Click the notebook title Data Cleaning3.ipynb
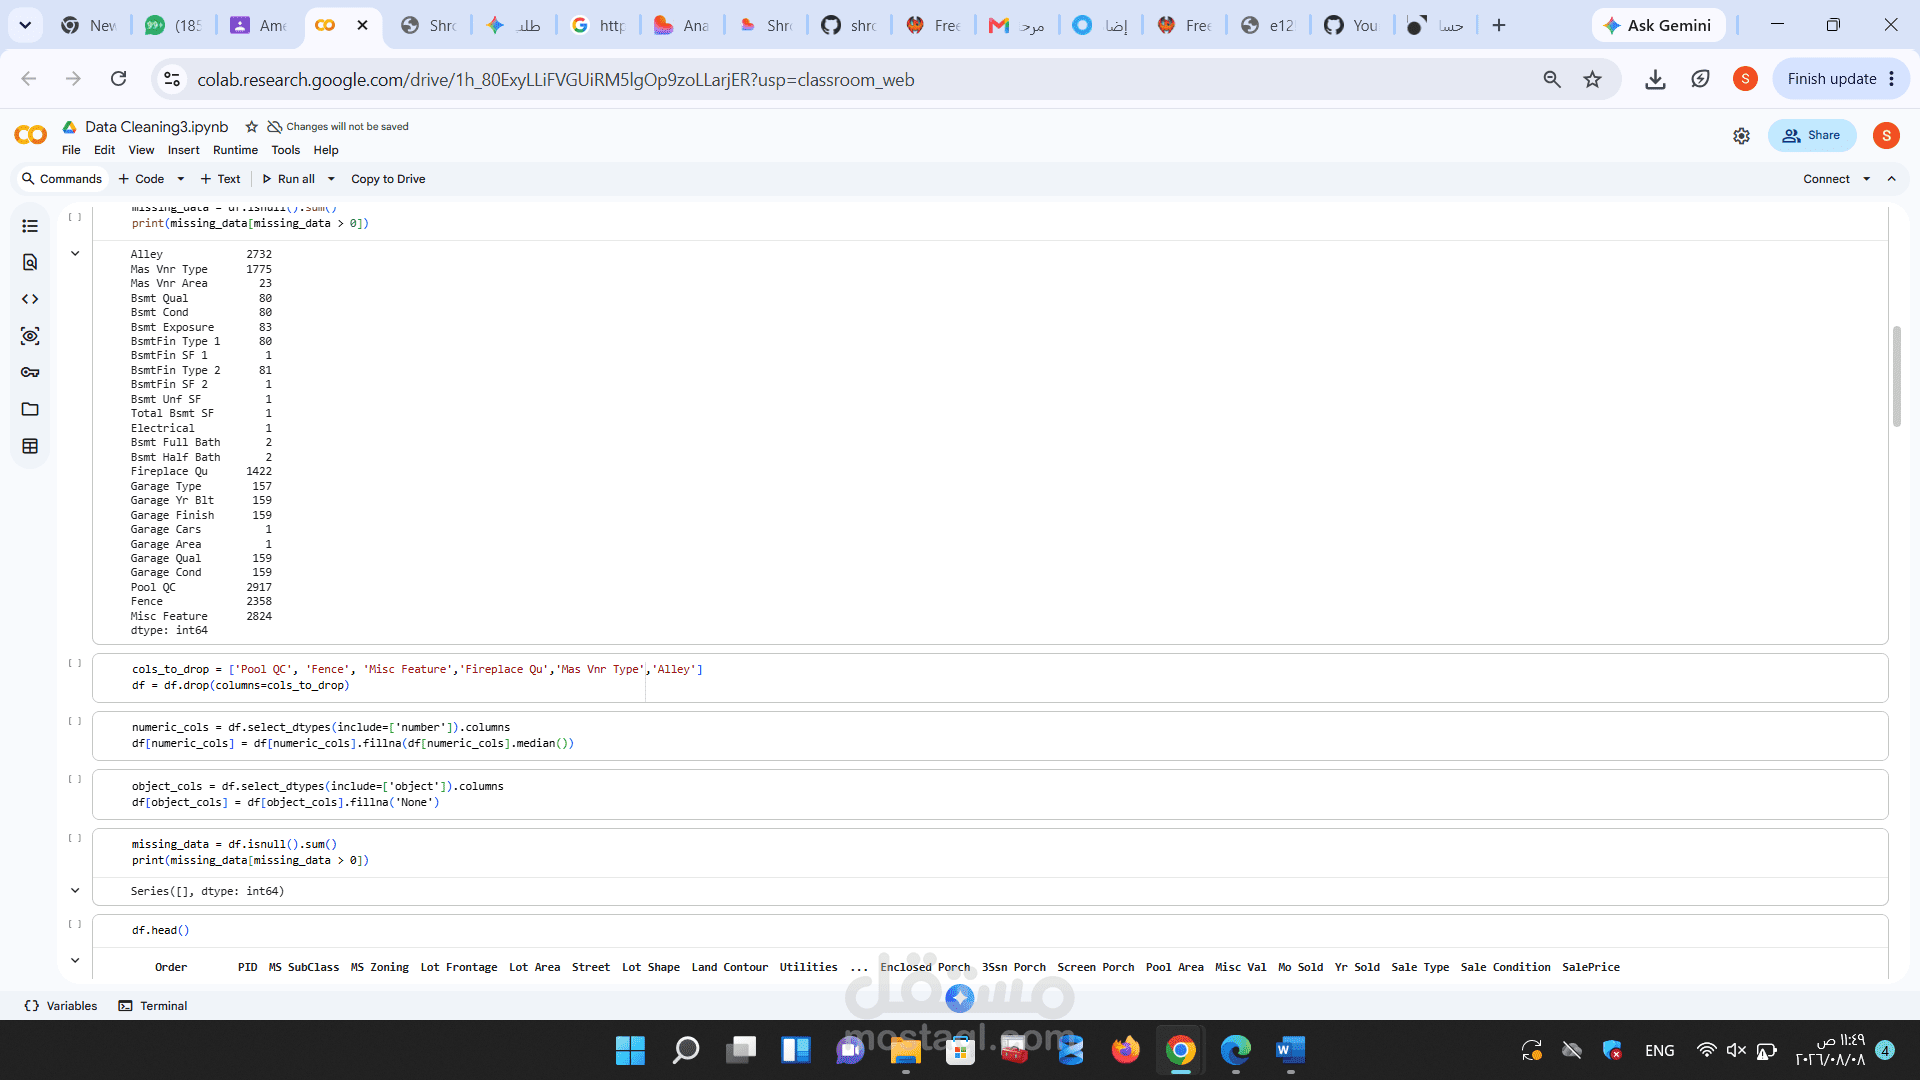 point(156,127)
